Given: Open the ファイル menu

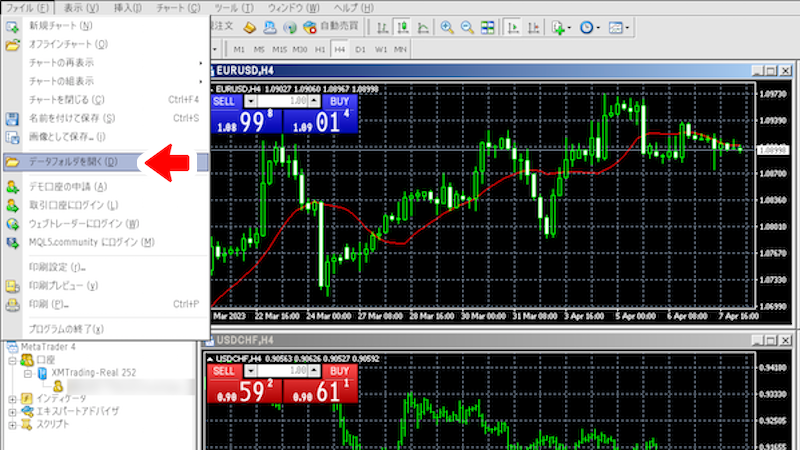Looking at the screenshot, I should pos(27,8).
